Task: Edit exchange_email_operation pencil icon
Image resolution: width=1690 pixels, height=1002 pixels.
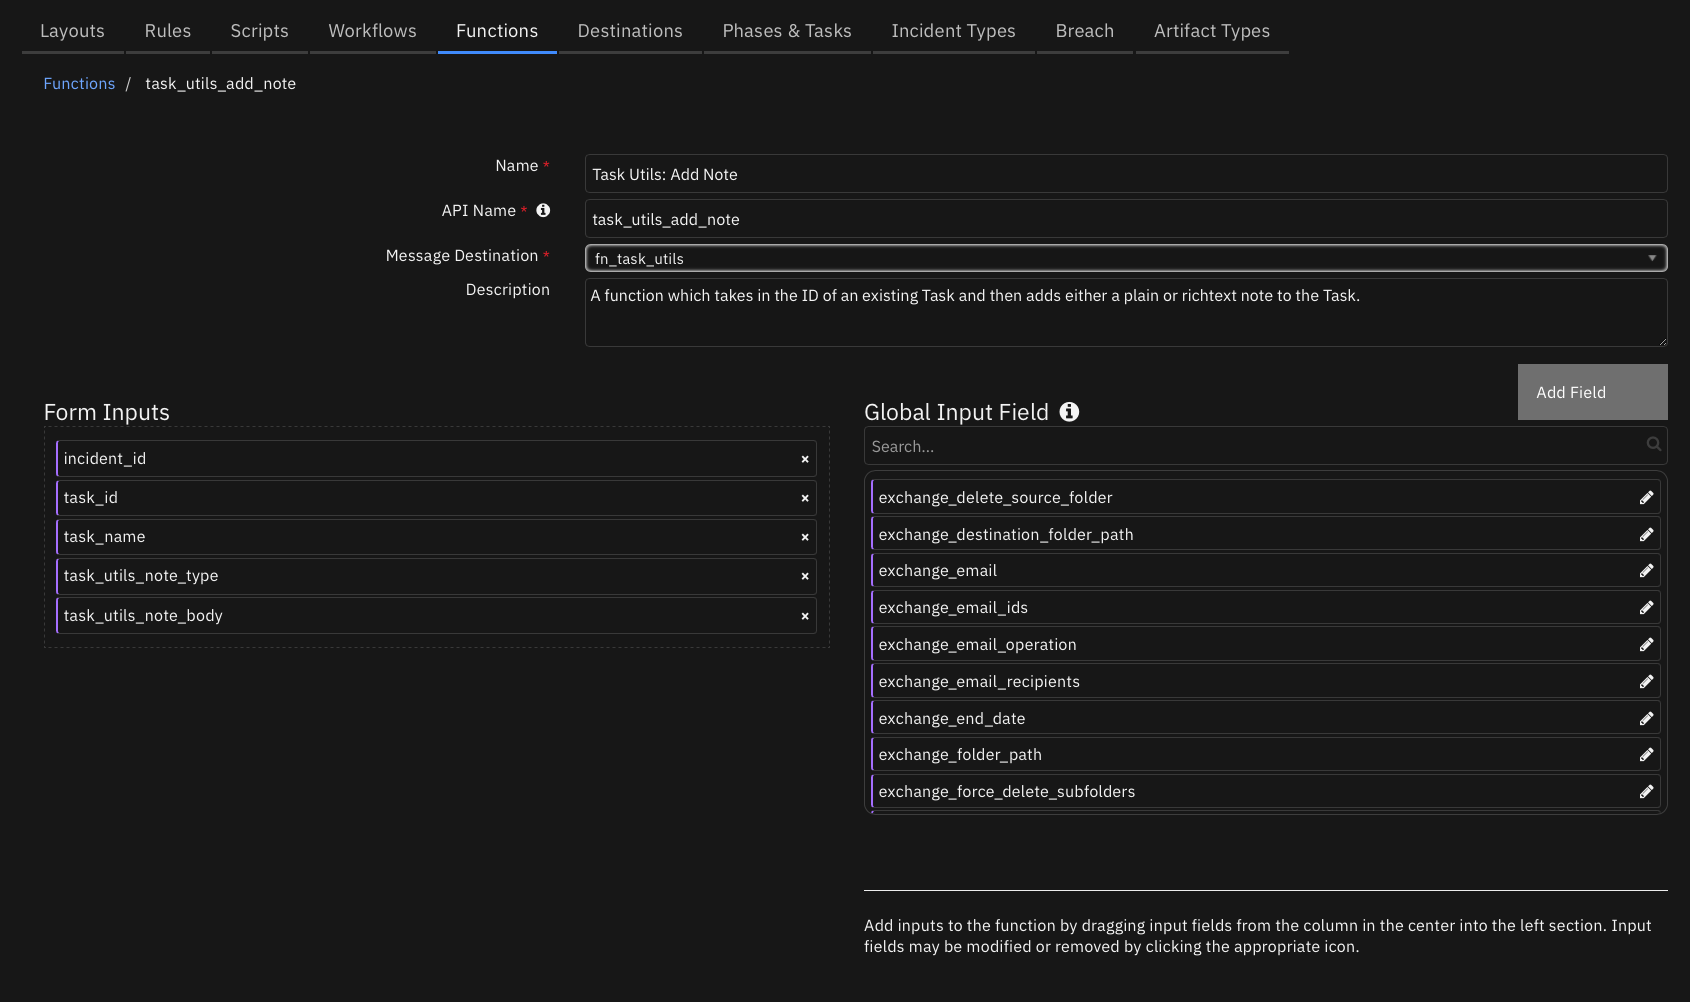Action: click(1646, 645)
